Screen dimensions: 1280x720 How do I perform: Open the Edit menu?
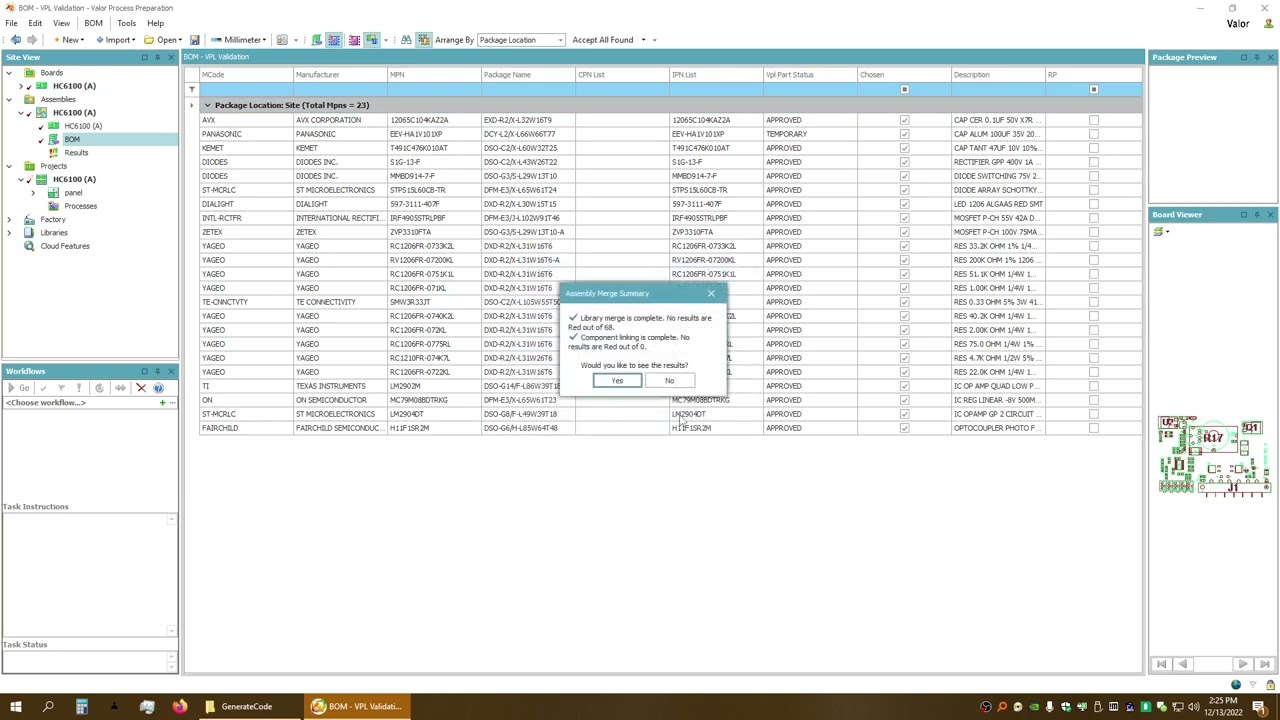click(x=35, y=23)
